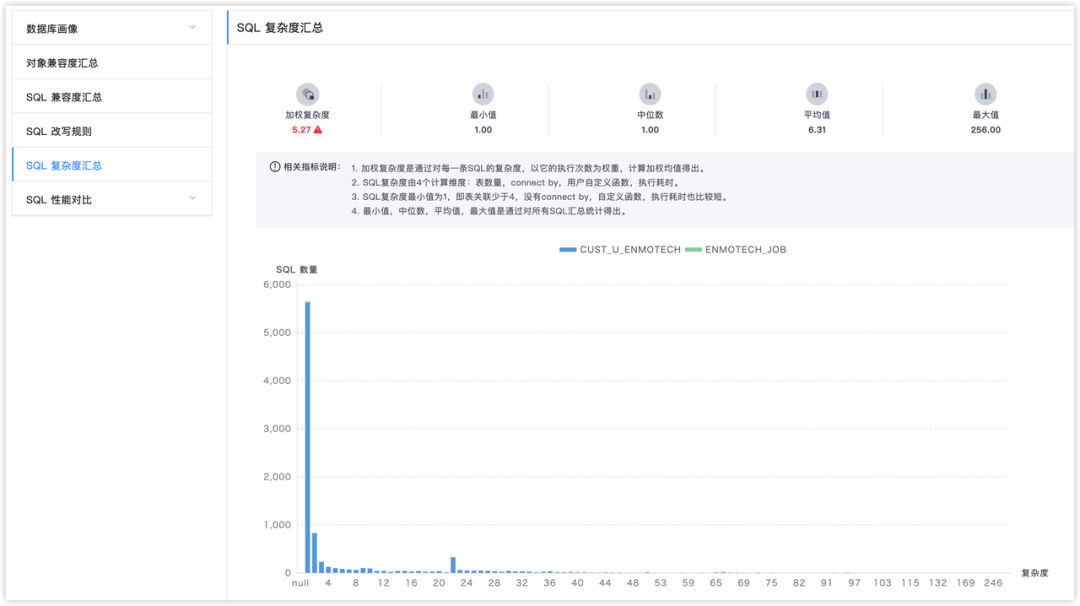Click explanation line 1 about 加权均值
Image resolution: width=1080 pixels, height=606 pixels.
point(529,168)
